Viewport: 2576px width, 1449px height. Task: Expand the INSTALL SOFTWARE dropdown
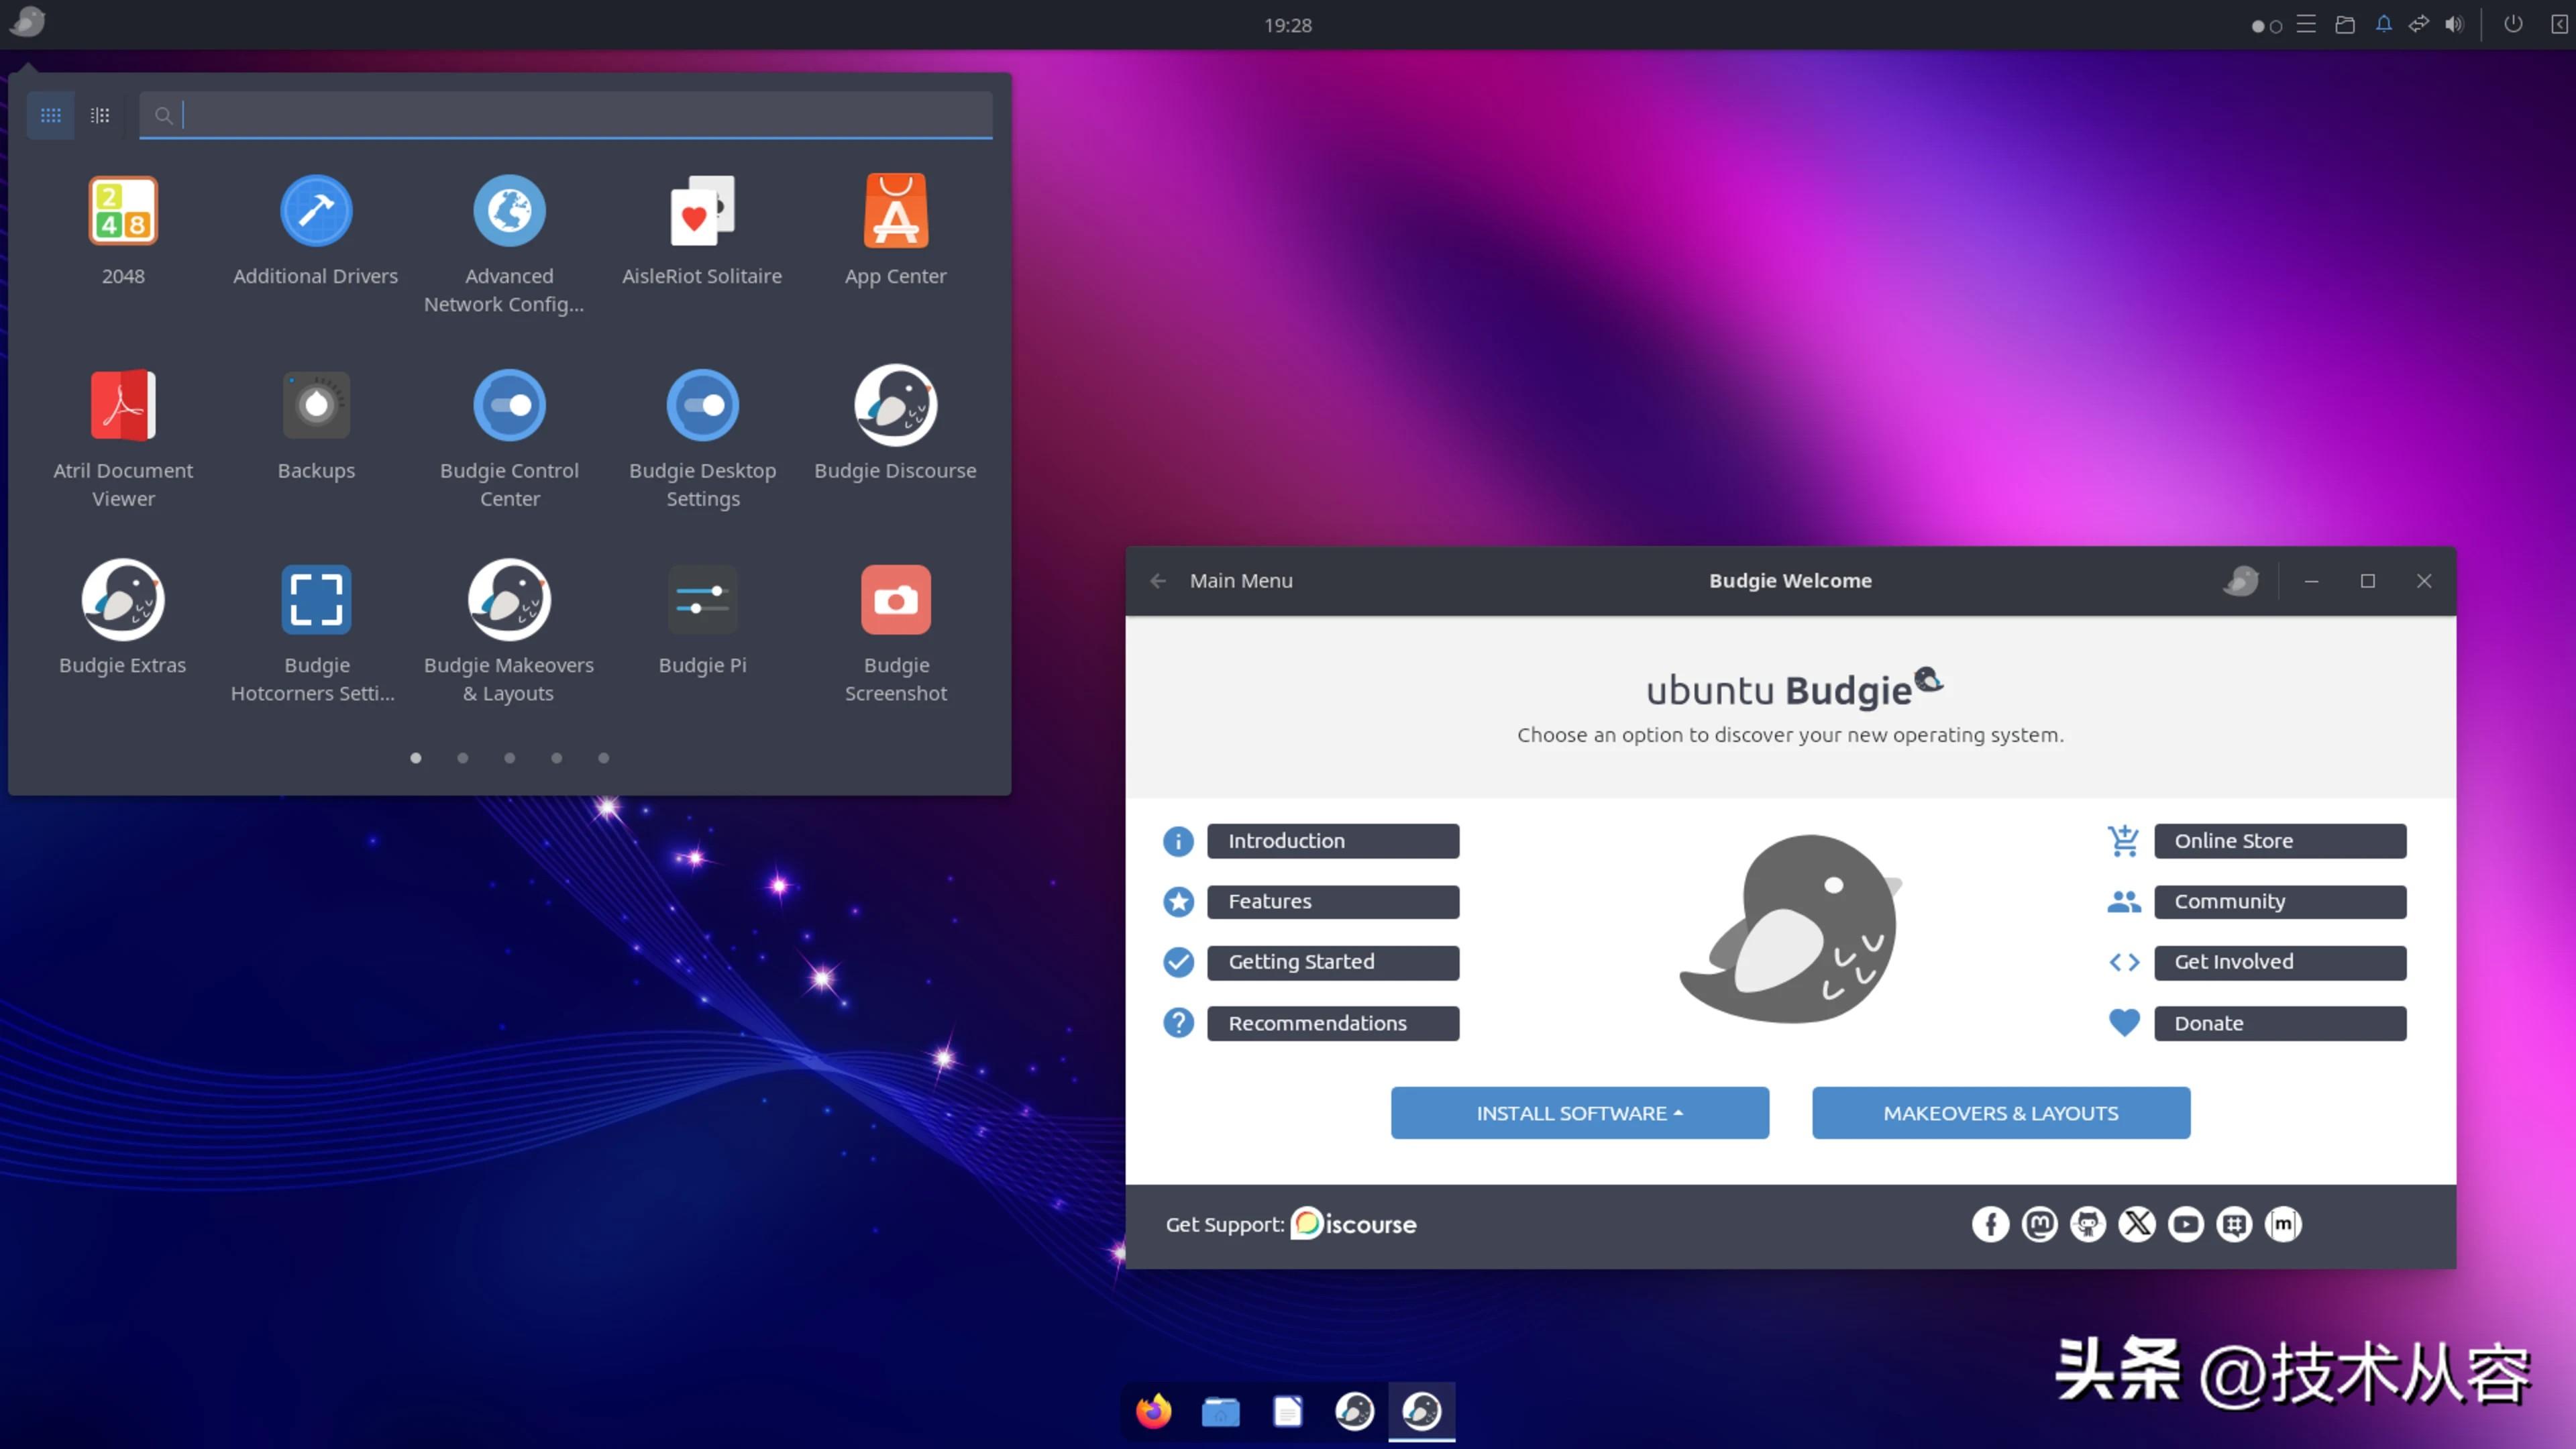[x=1580, y=1113]
